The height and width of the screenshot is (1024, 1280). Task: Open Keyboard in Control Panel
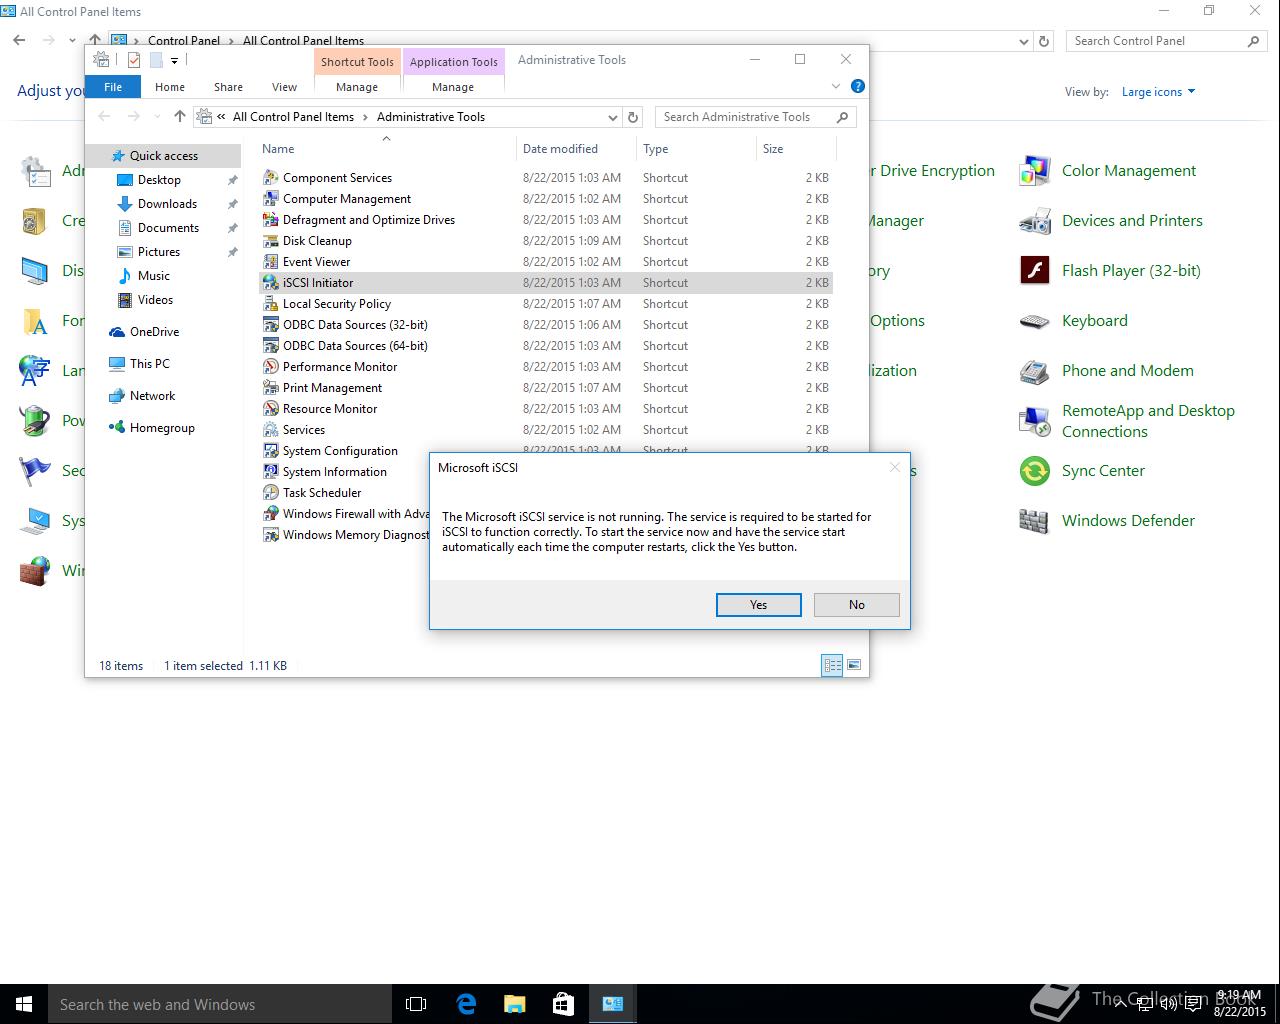pos(1073,321)
